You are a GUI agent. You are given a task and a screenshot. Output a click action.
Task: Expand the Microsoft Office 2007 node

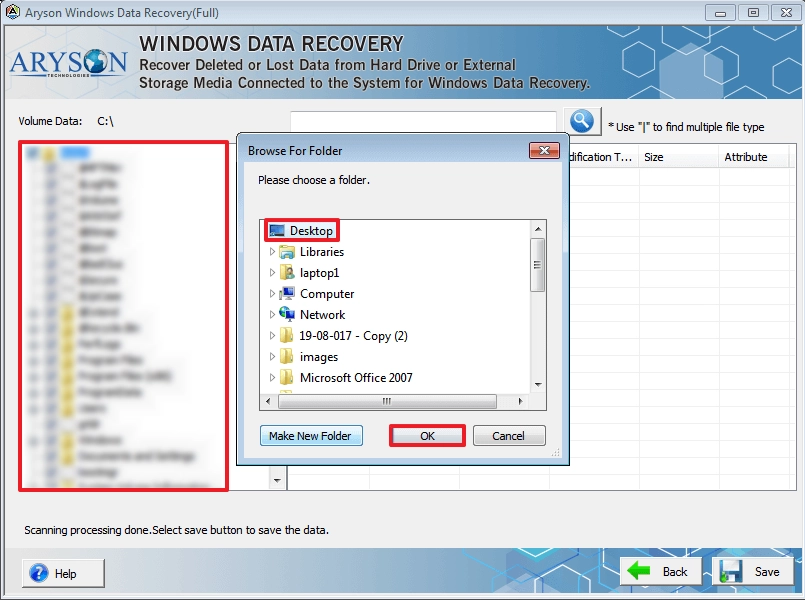tap(272, 378)
